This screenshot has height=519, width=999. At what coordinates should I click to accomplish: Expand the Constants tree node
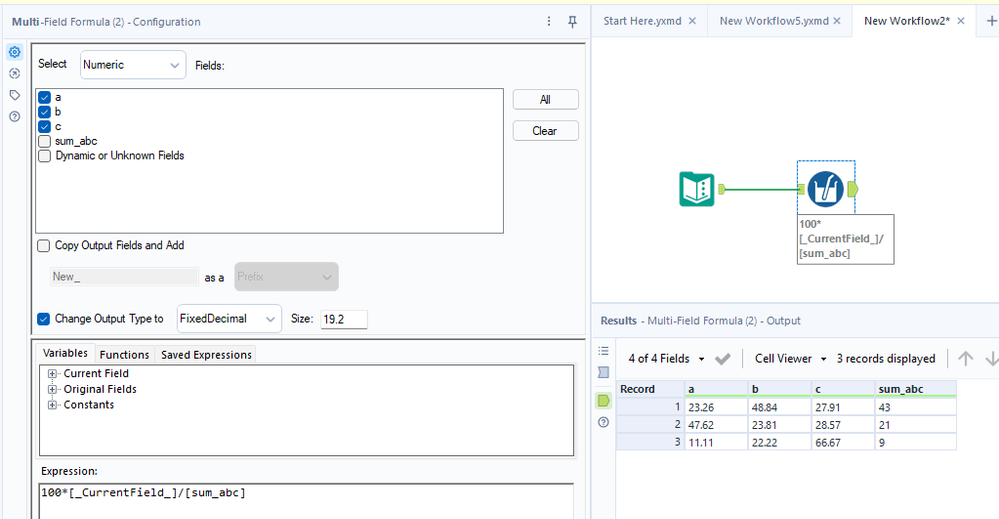[x=52, y=405]
